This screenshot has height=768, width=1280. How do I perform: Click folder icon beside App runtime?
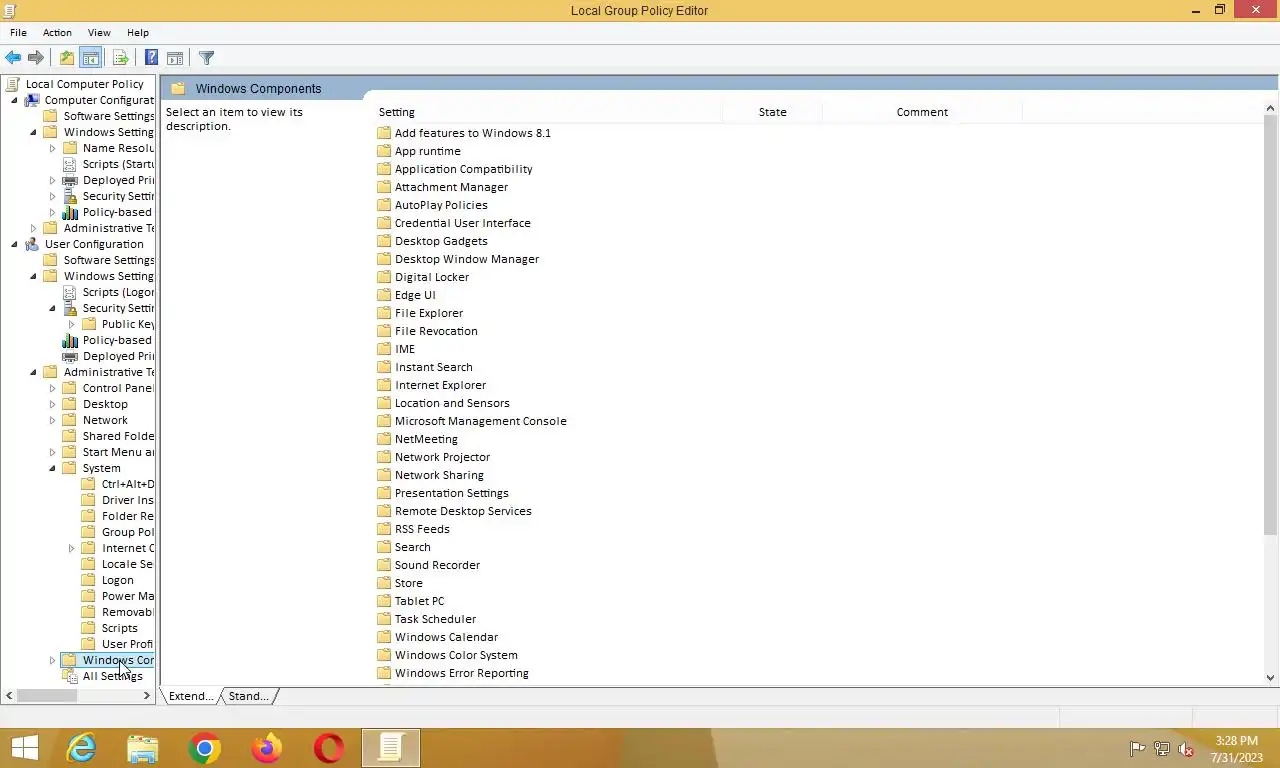pos(384,151)
